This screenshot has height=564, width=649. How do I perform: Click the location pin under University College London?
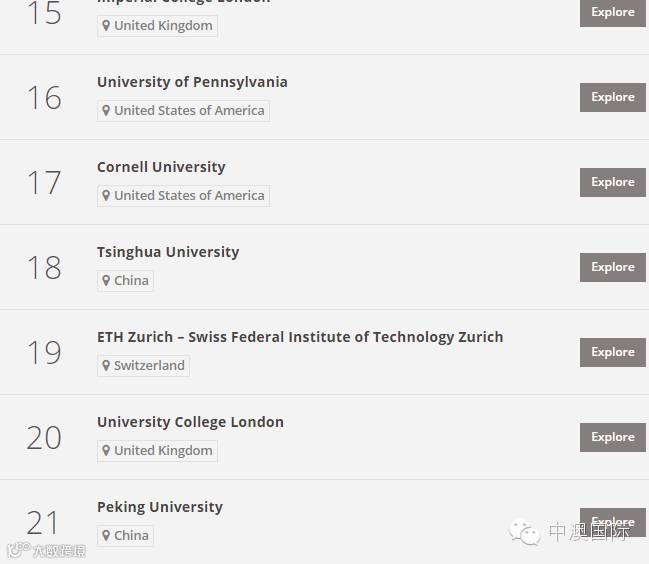[x=106, y=450]
